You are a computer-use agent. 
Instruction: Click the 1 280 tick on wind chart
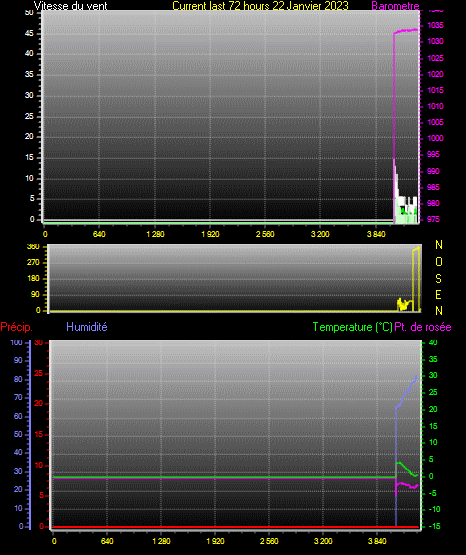click(155, 234)
